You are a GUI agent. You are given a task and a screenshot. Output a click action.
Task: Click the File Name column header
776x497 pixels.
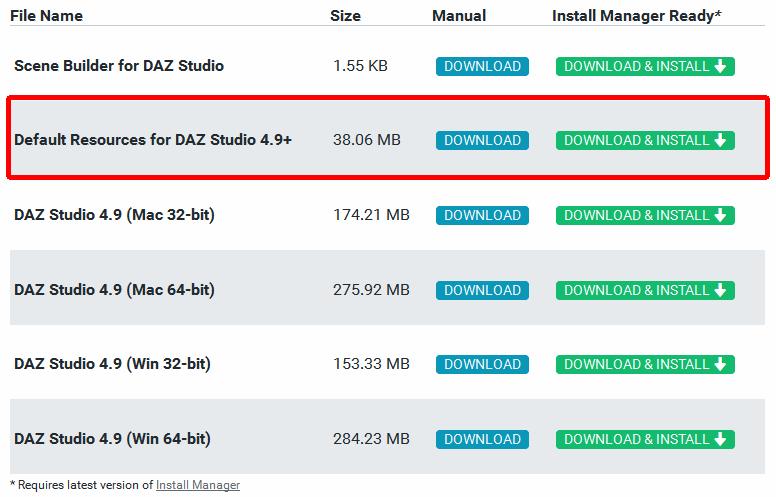[x=46, y=16]
